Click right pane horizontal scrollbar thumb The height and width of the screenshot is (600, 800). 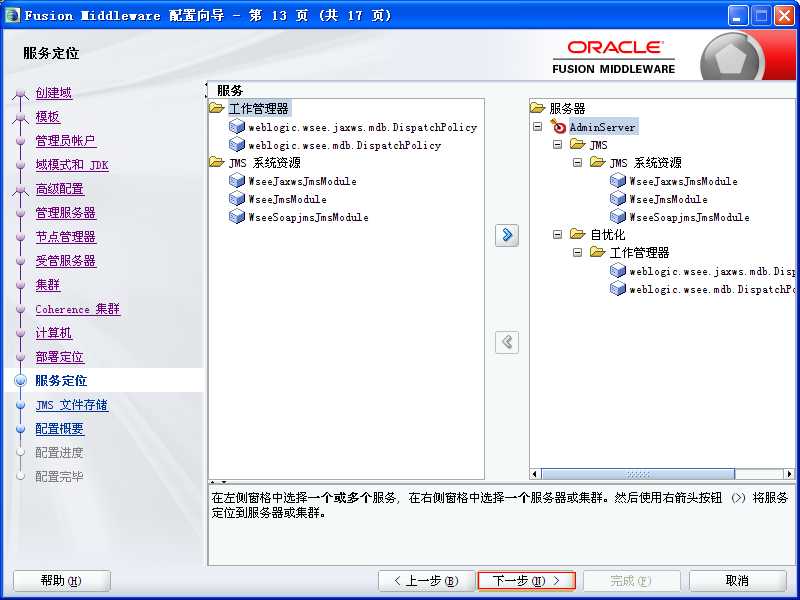click(638, 474)
